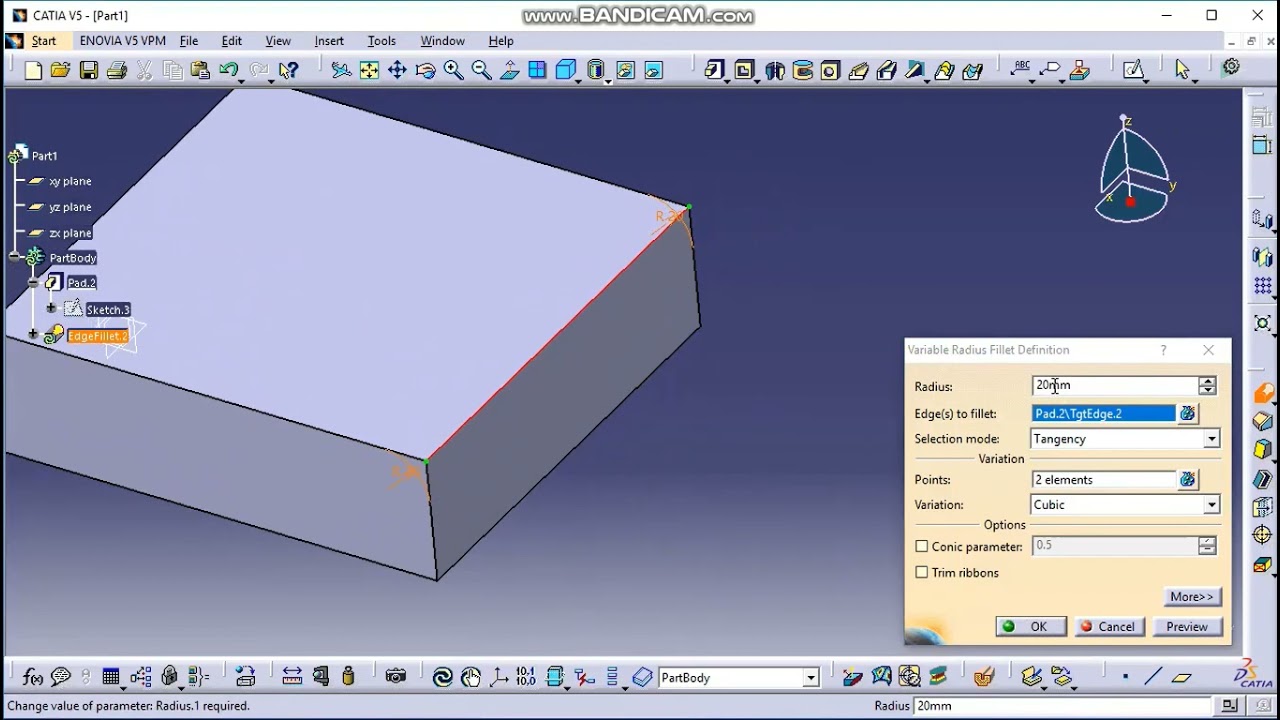The height and width of the screenshot is (720, 1280).
Task: Click the dialog help question mark
Action: (1163, 350)
